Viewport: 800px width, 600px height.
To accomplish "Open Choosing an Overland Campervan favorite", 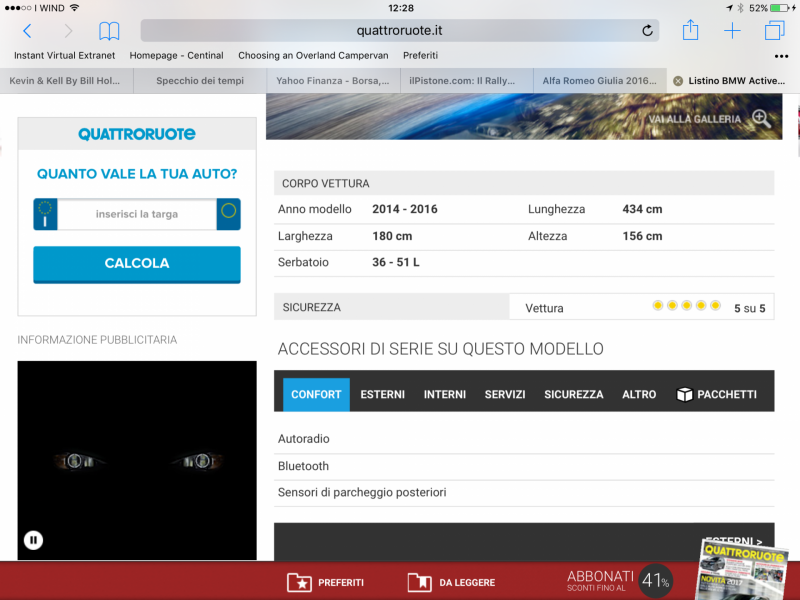I will click(313, 55).
